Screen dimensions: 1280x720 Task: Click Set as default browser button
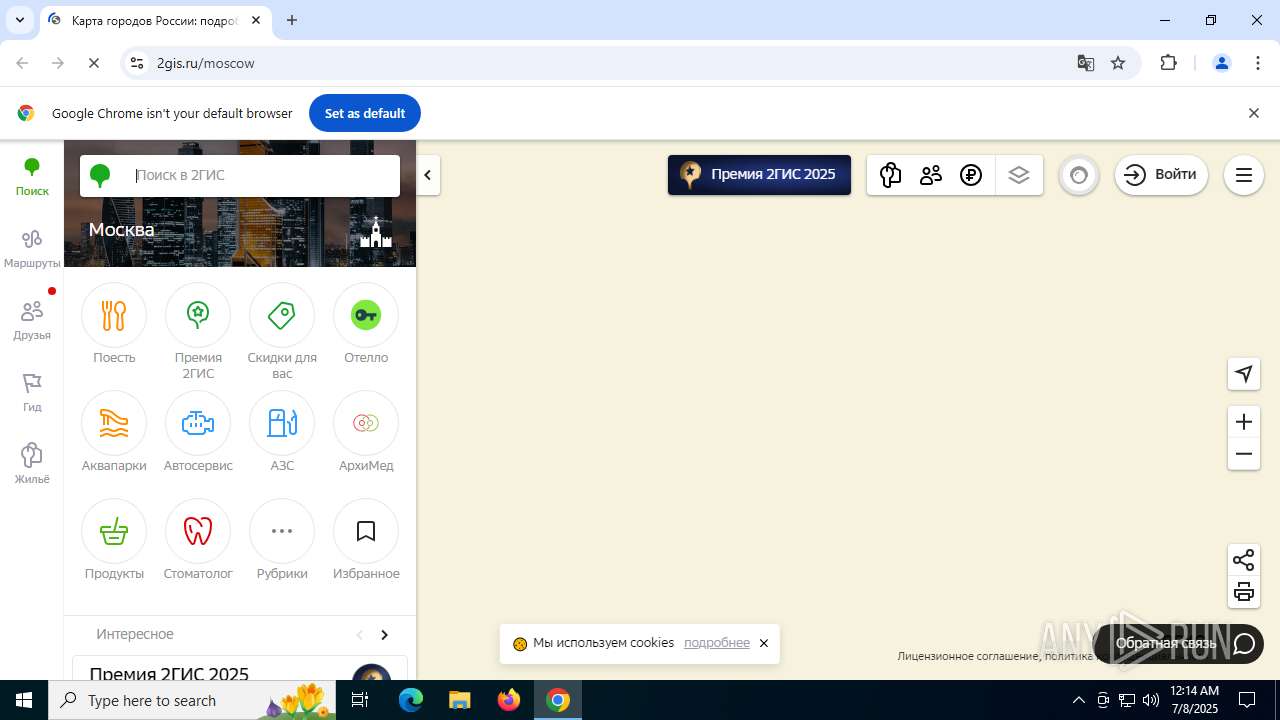click(365, 113)
